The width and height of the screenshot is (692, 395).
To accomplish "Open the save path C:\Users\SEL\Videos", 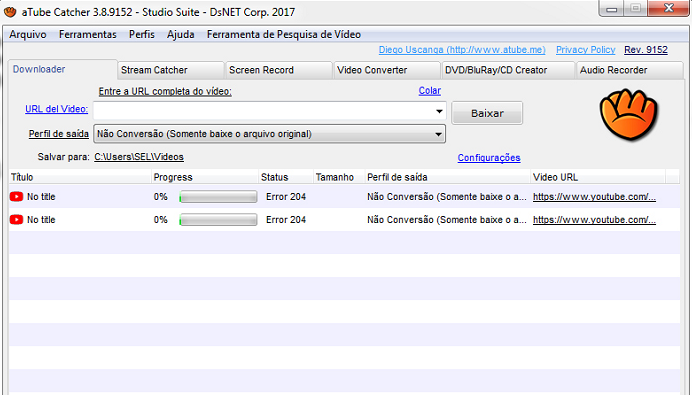I will (x=139, y=157).
